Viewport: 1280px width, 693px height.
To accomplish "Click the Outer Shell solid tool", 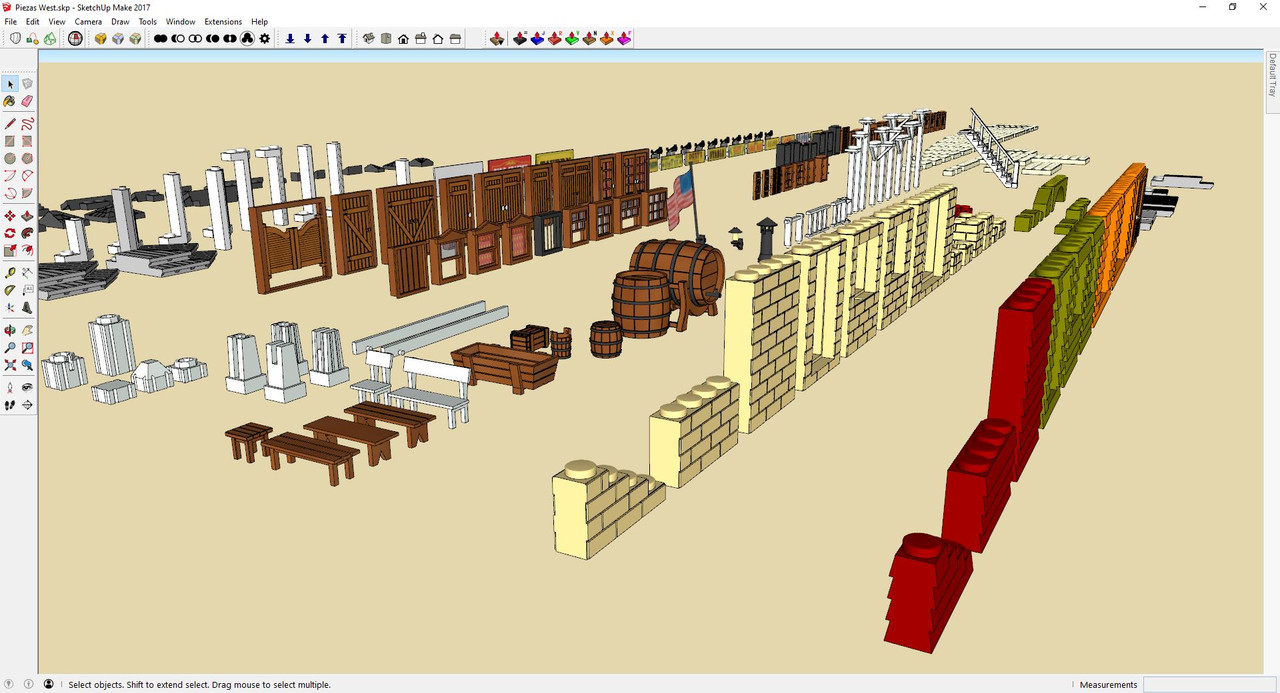I will (x=160, y=39).
